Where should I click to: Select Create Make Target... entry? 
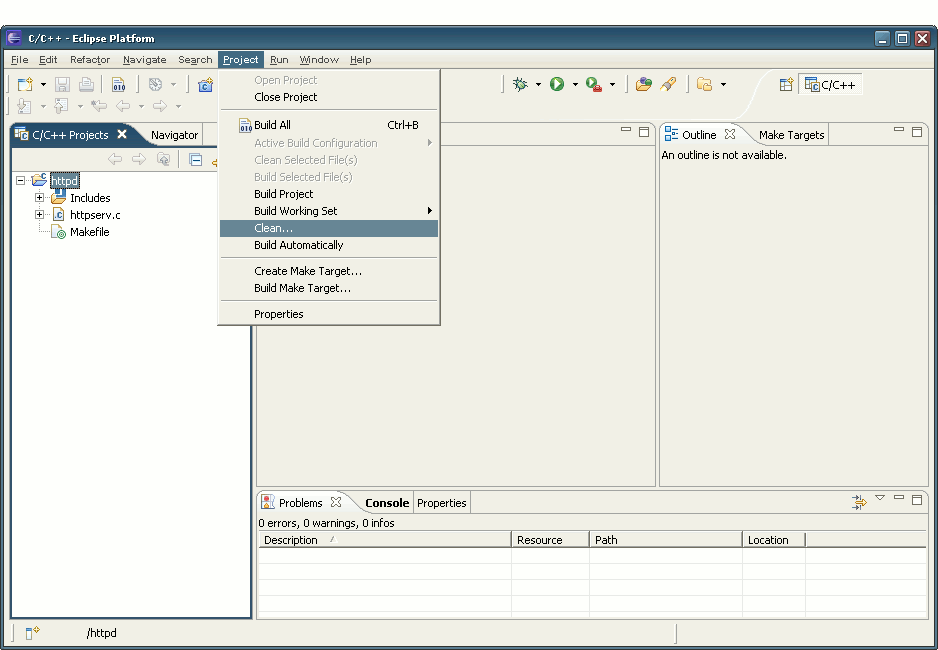coord(329,271)
